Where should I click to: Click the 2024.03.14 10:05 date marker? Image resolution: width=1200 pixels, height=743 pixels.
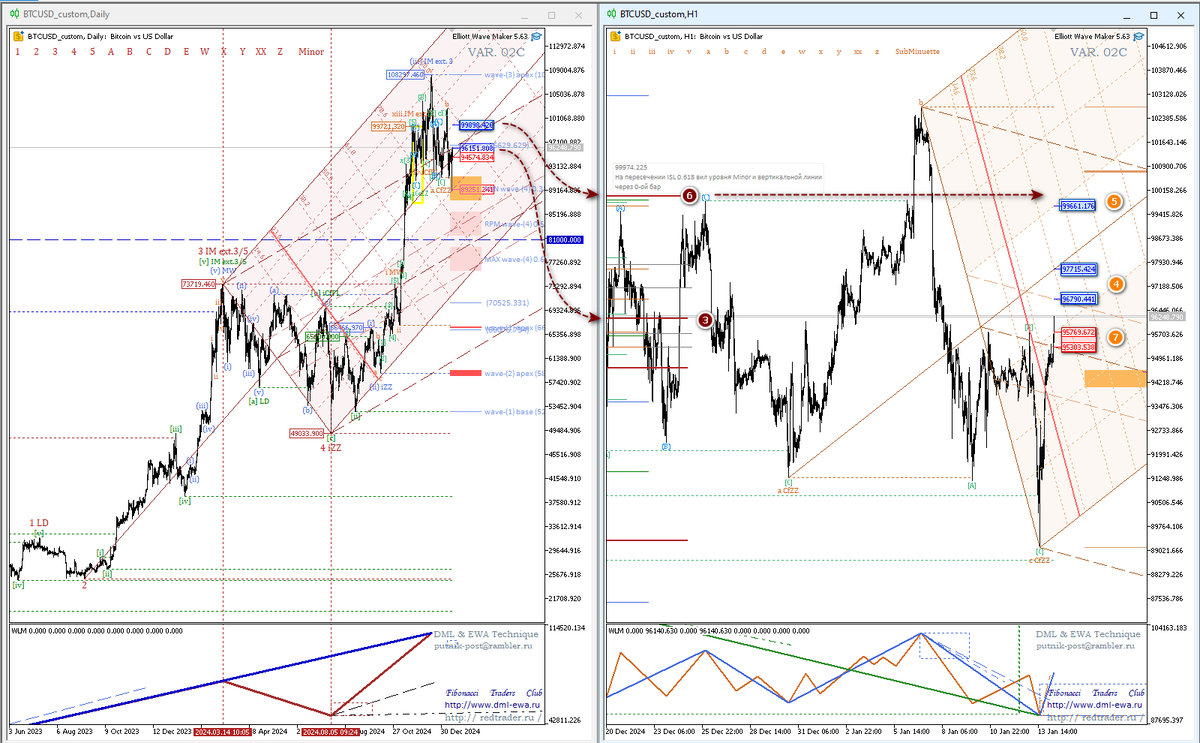[222, 732]
